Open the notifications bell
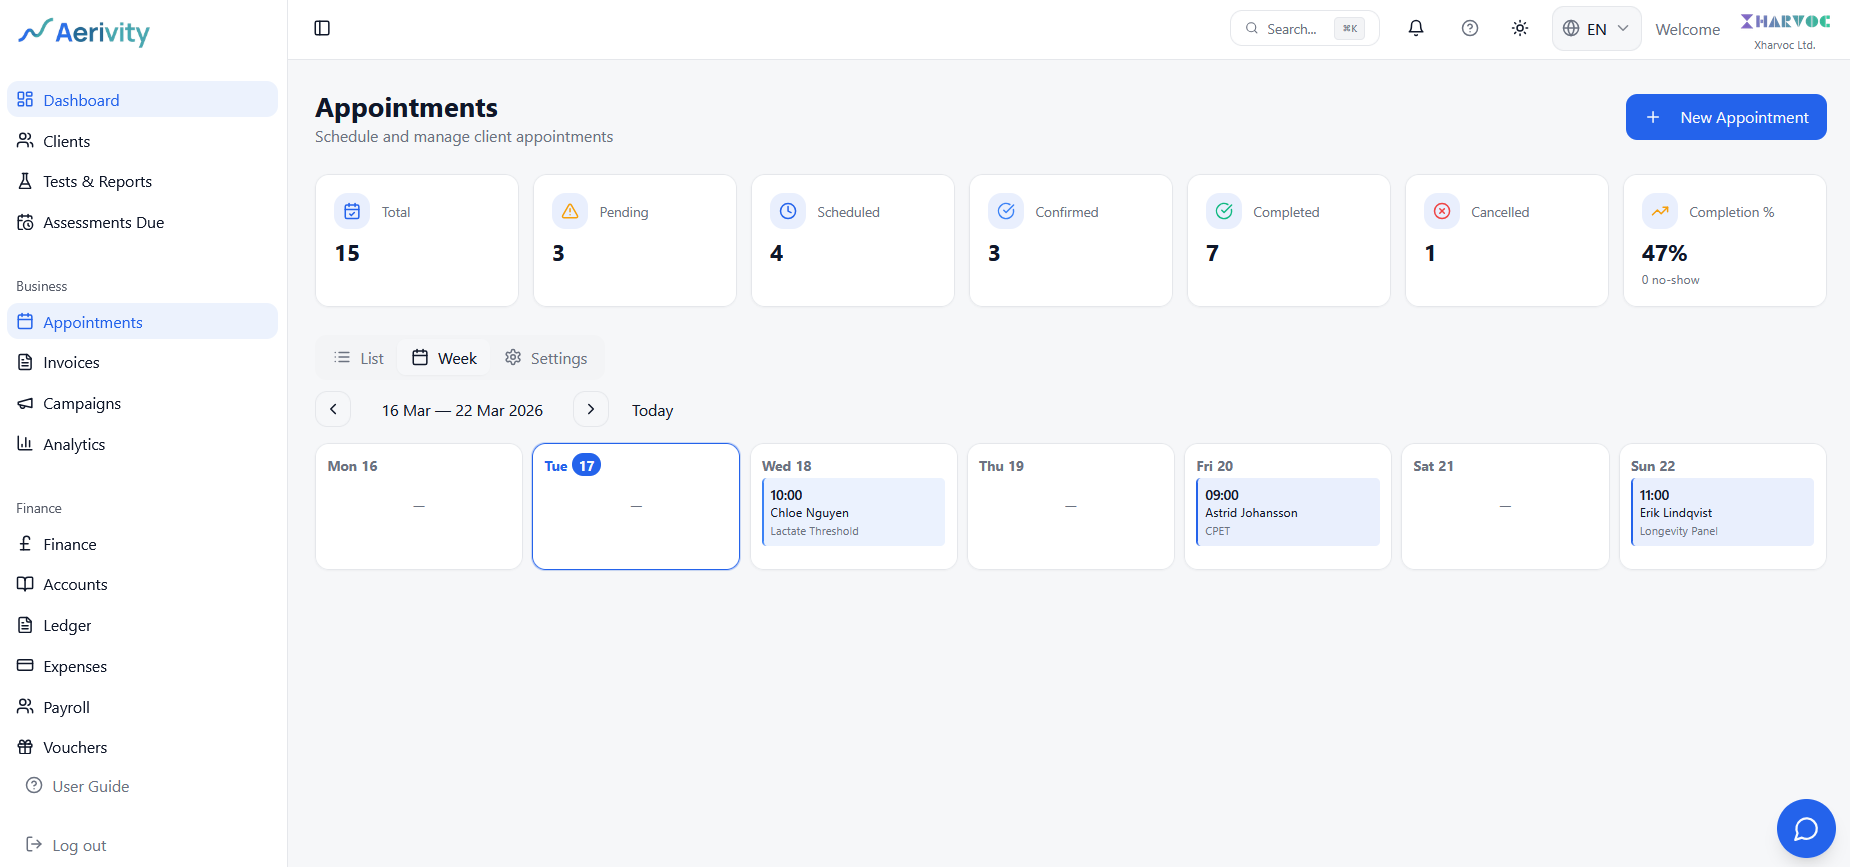 coord(1415,28)
